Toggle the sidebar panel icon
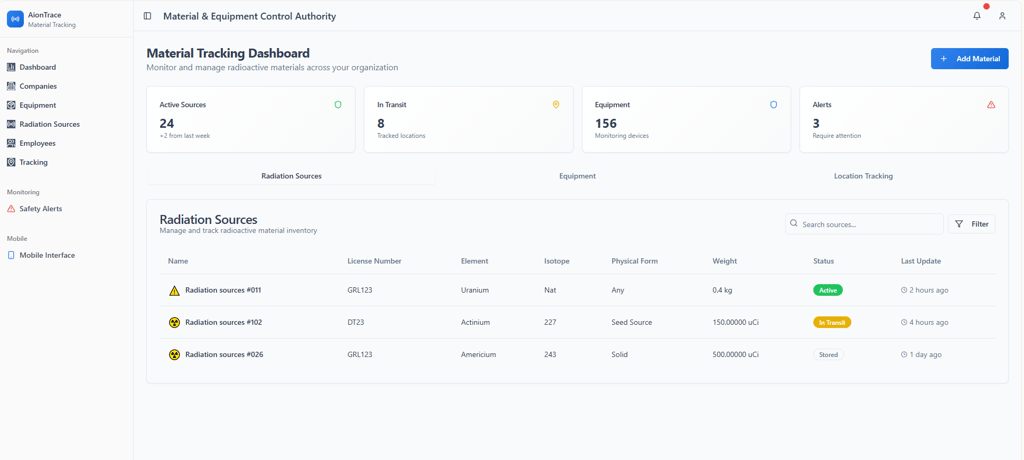Screen dimensions: 1024x460 click(147, 16)
